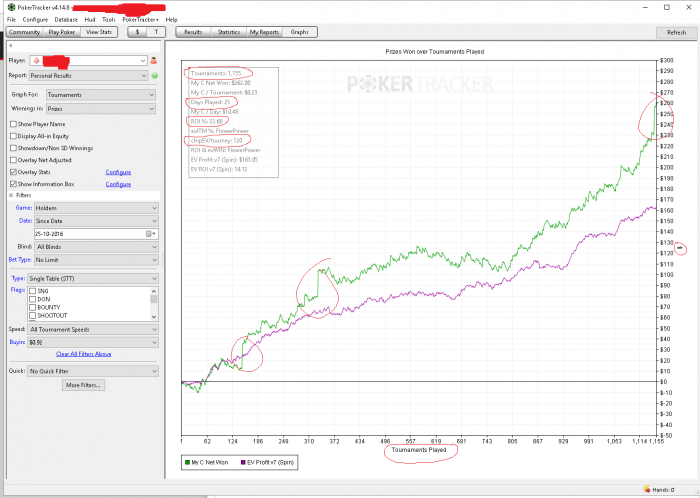Image resolution: width=700 pixels, height=498 pixels.
Task: Open the Quick filter dropdown
Action: click(93, 371)
